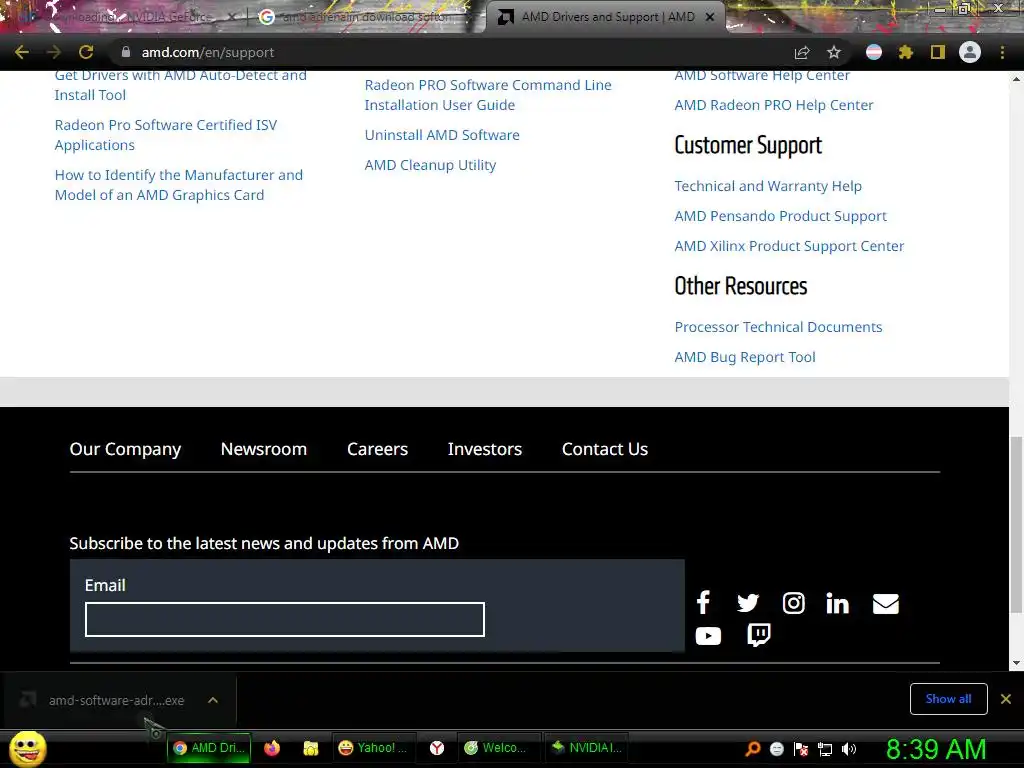Open Radeon PRO Software Command Line guide link
The width and height of the screenshot is (1024, 768).
488,95
